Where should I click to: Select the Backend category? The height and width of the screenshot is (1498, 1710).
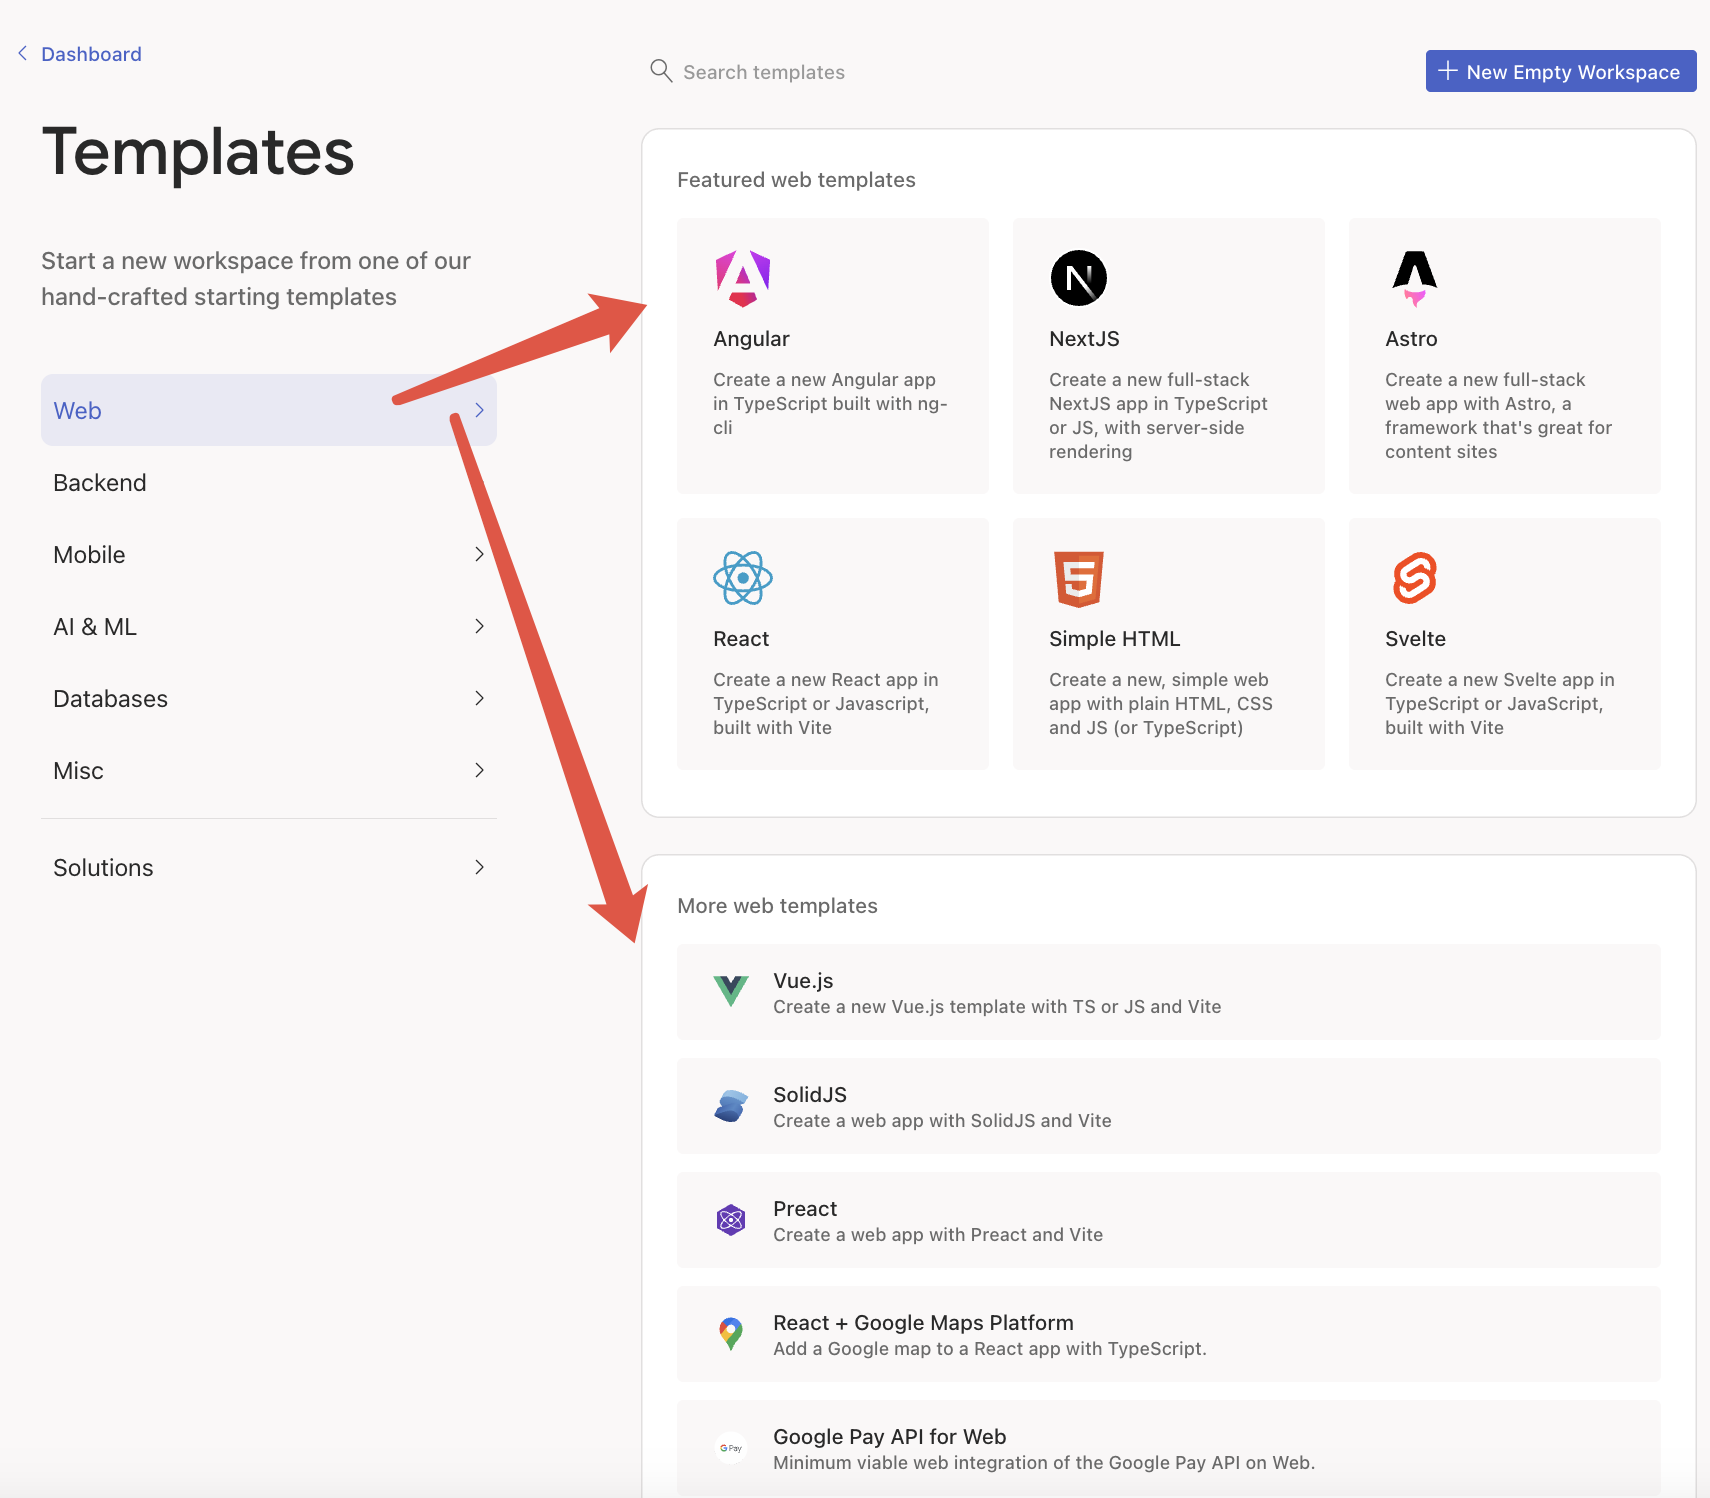tap(269, 482)
